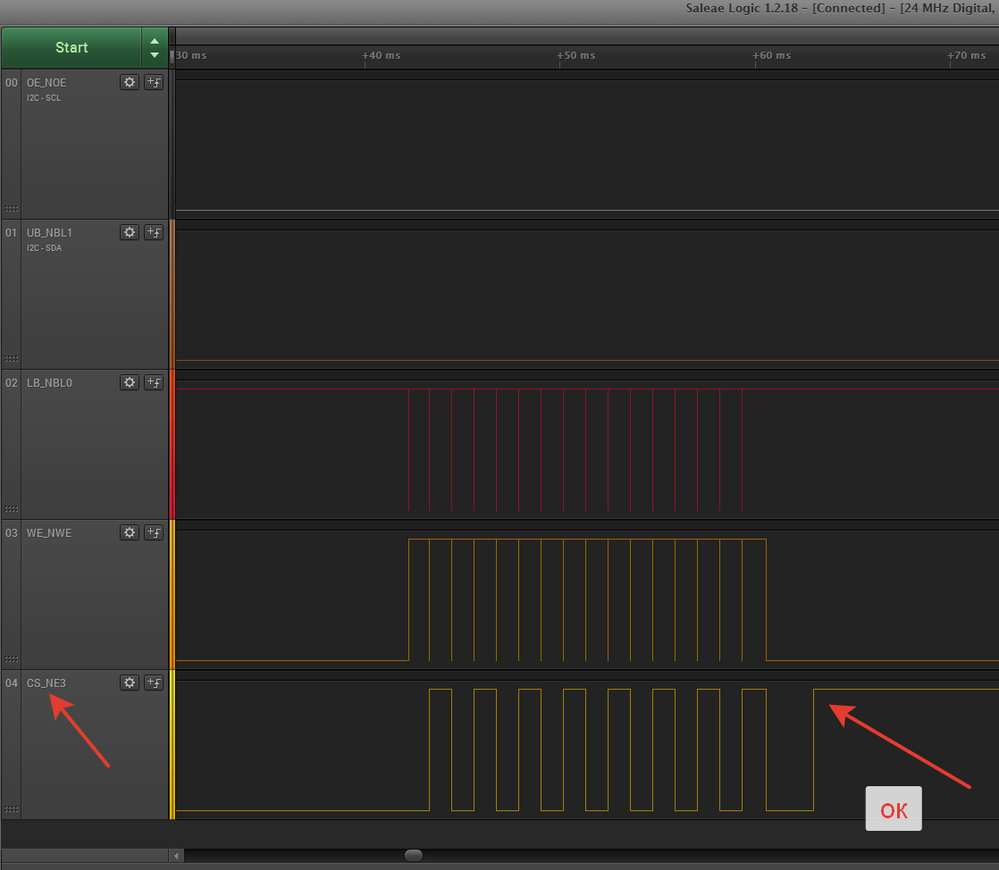Click the LB_NBL0 channel grip handle

[11, 509]
